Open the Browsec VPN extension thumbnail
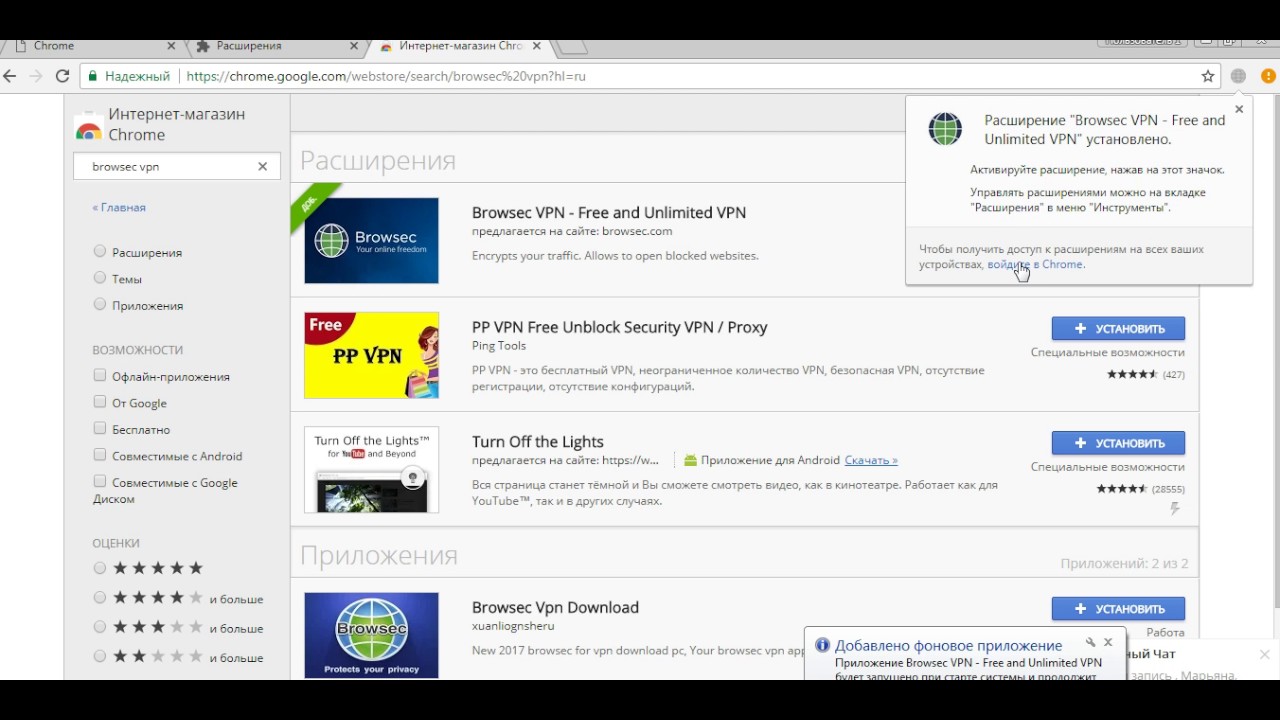The width and height of the screenshot is (1280, 720). 371,240
